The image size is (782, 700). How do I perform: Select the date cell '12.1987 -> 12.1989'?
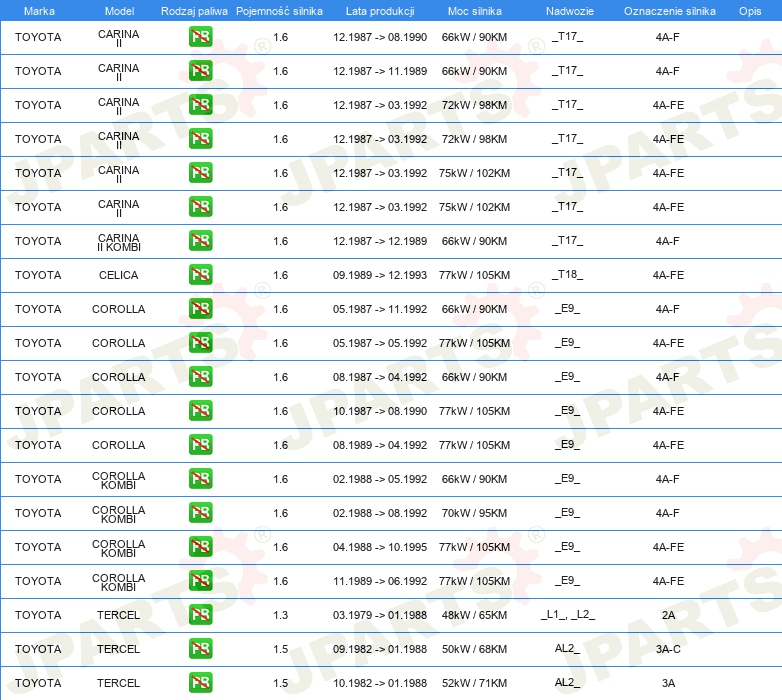click(380, 241)
